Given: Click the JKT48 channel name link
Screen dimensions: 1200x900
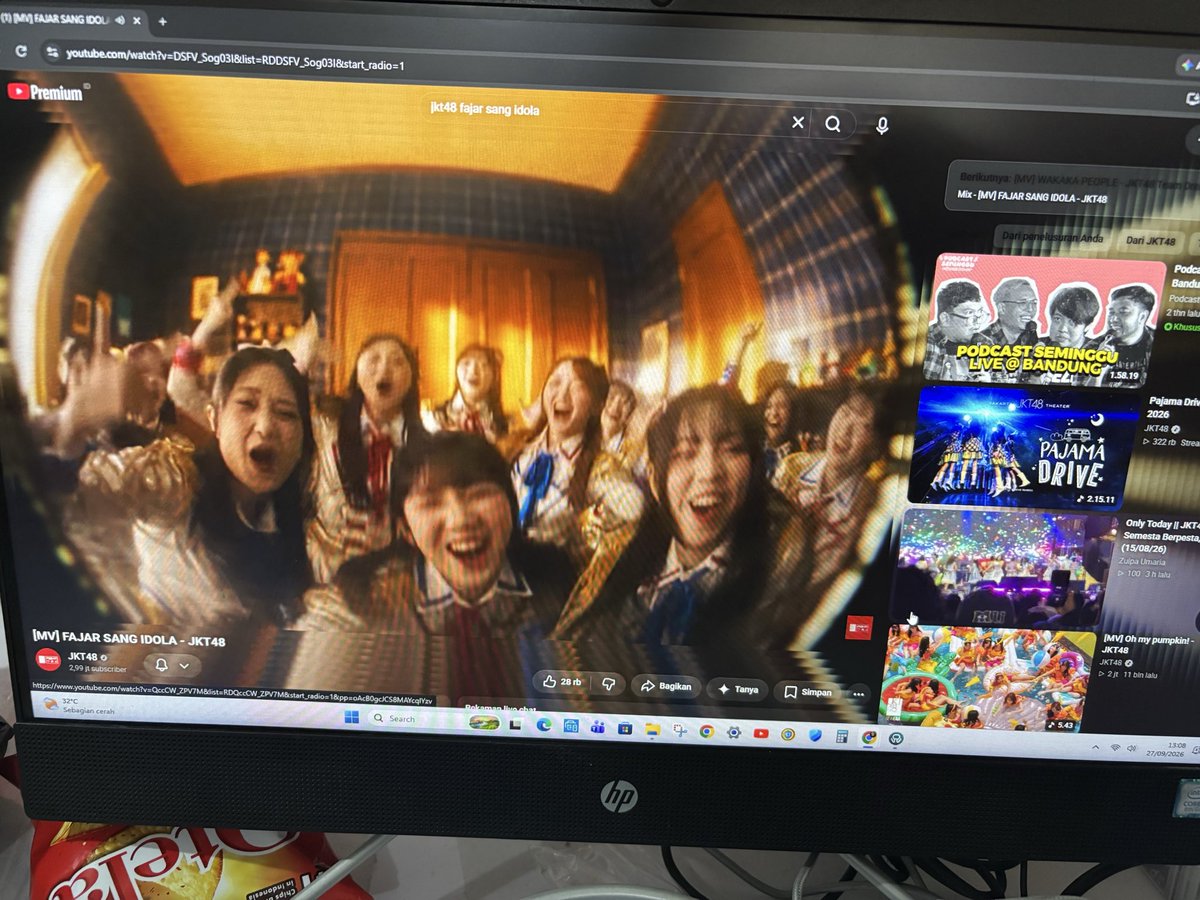Looking at the screenshot, I should pos(82,656).
